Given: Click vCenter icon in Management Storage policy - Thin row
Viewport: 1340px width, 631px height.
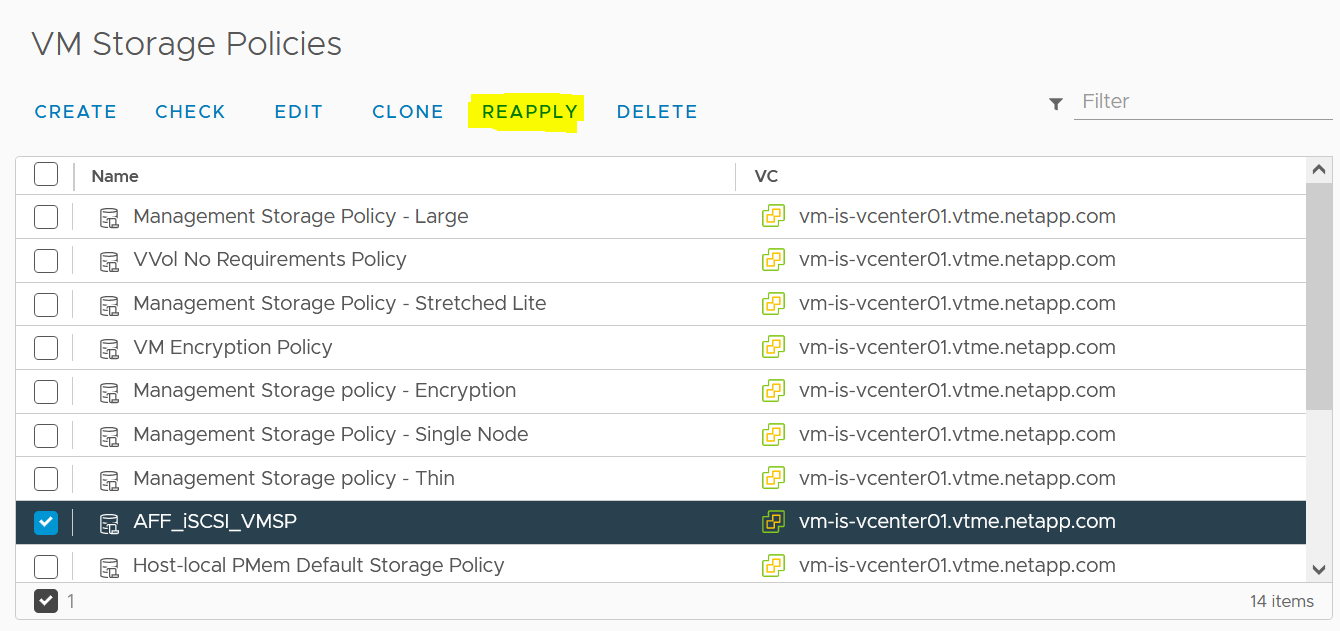Looking at the screenshot, I should coord(773,478).
